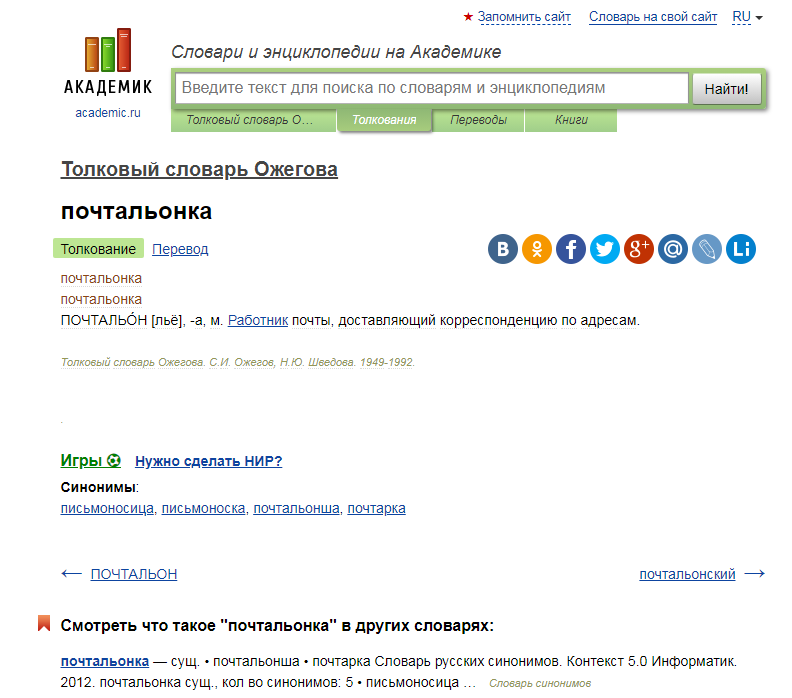This screenshot has height=698, width=792.
Task: Open the Толковый словарь О… tab
Action: click(x=254, y=120)
